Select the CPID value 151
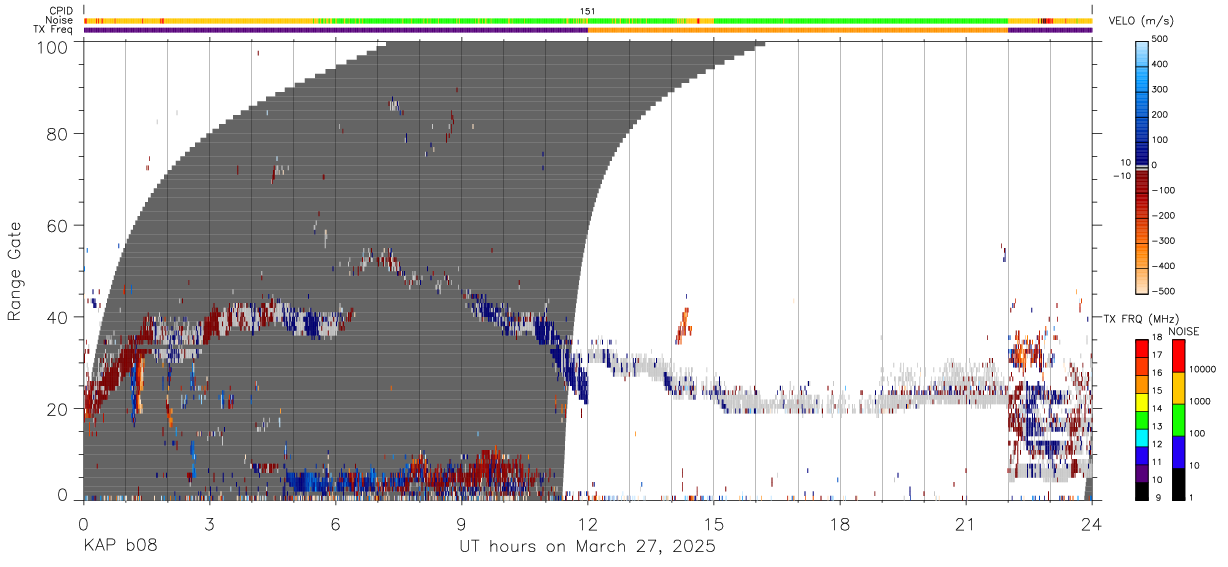The image size is (1228, 567). click(x=588, y=11)
